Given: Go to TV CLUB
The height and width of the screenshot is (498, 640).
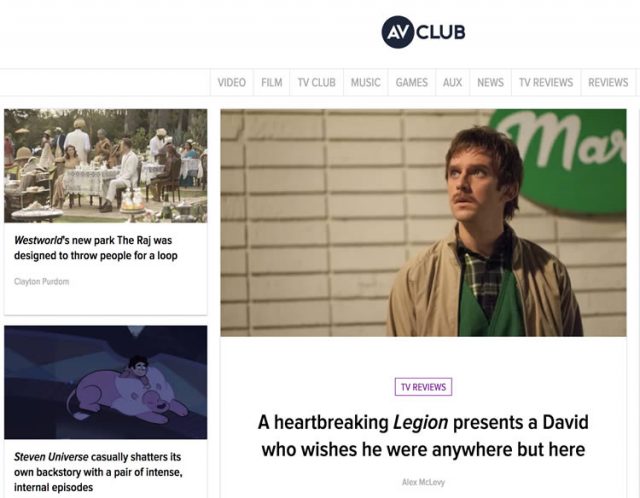Looking at the screenshot, I should tap(317, 82).
